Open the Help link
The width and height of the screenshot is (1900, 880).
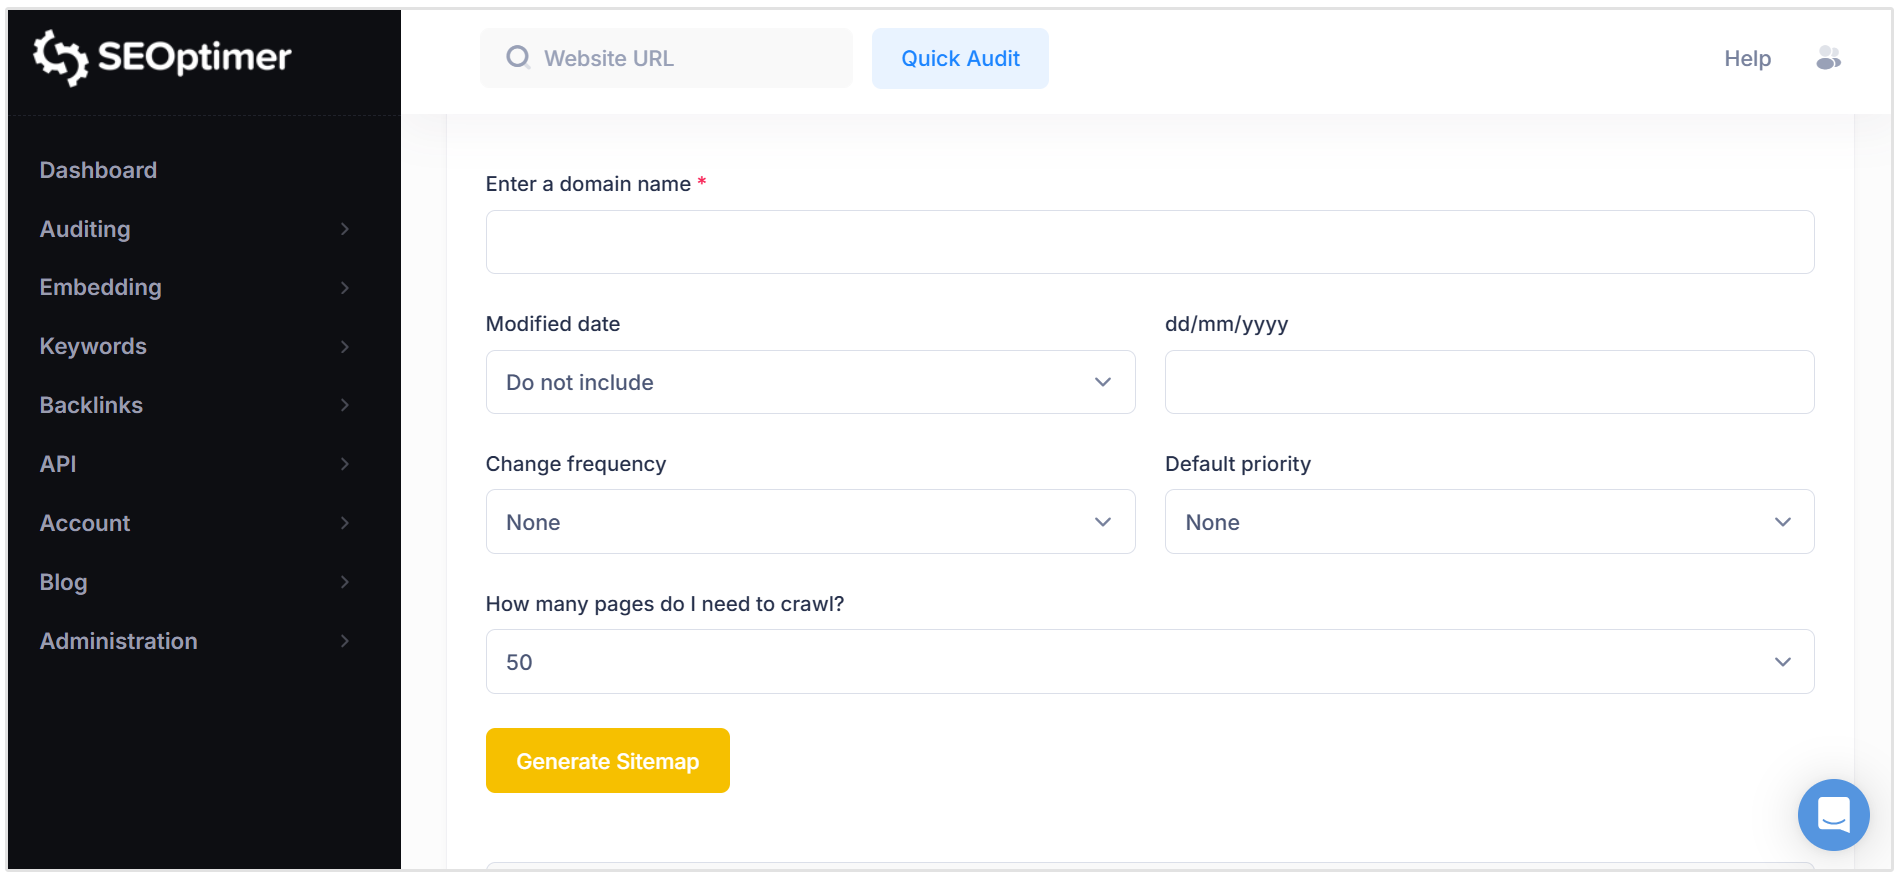pyautogui.click(x=1747, y=58)
